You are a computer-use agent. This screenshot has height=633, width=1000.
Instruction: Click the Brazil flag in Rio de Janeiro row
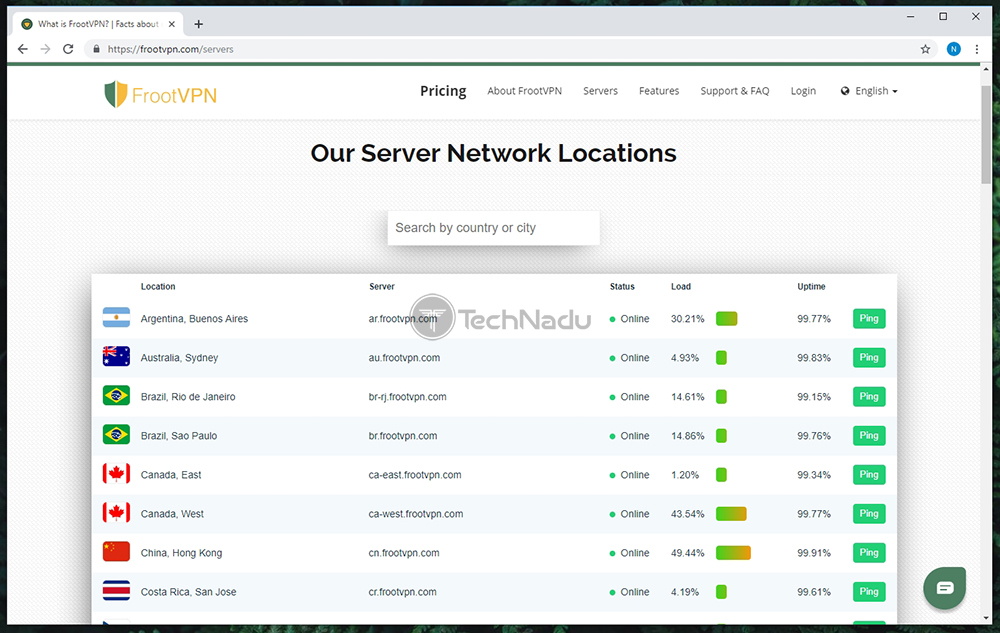point(116,395)
